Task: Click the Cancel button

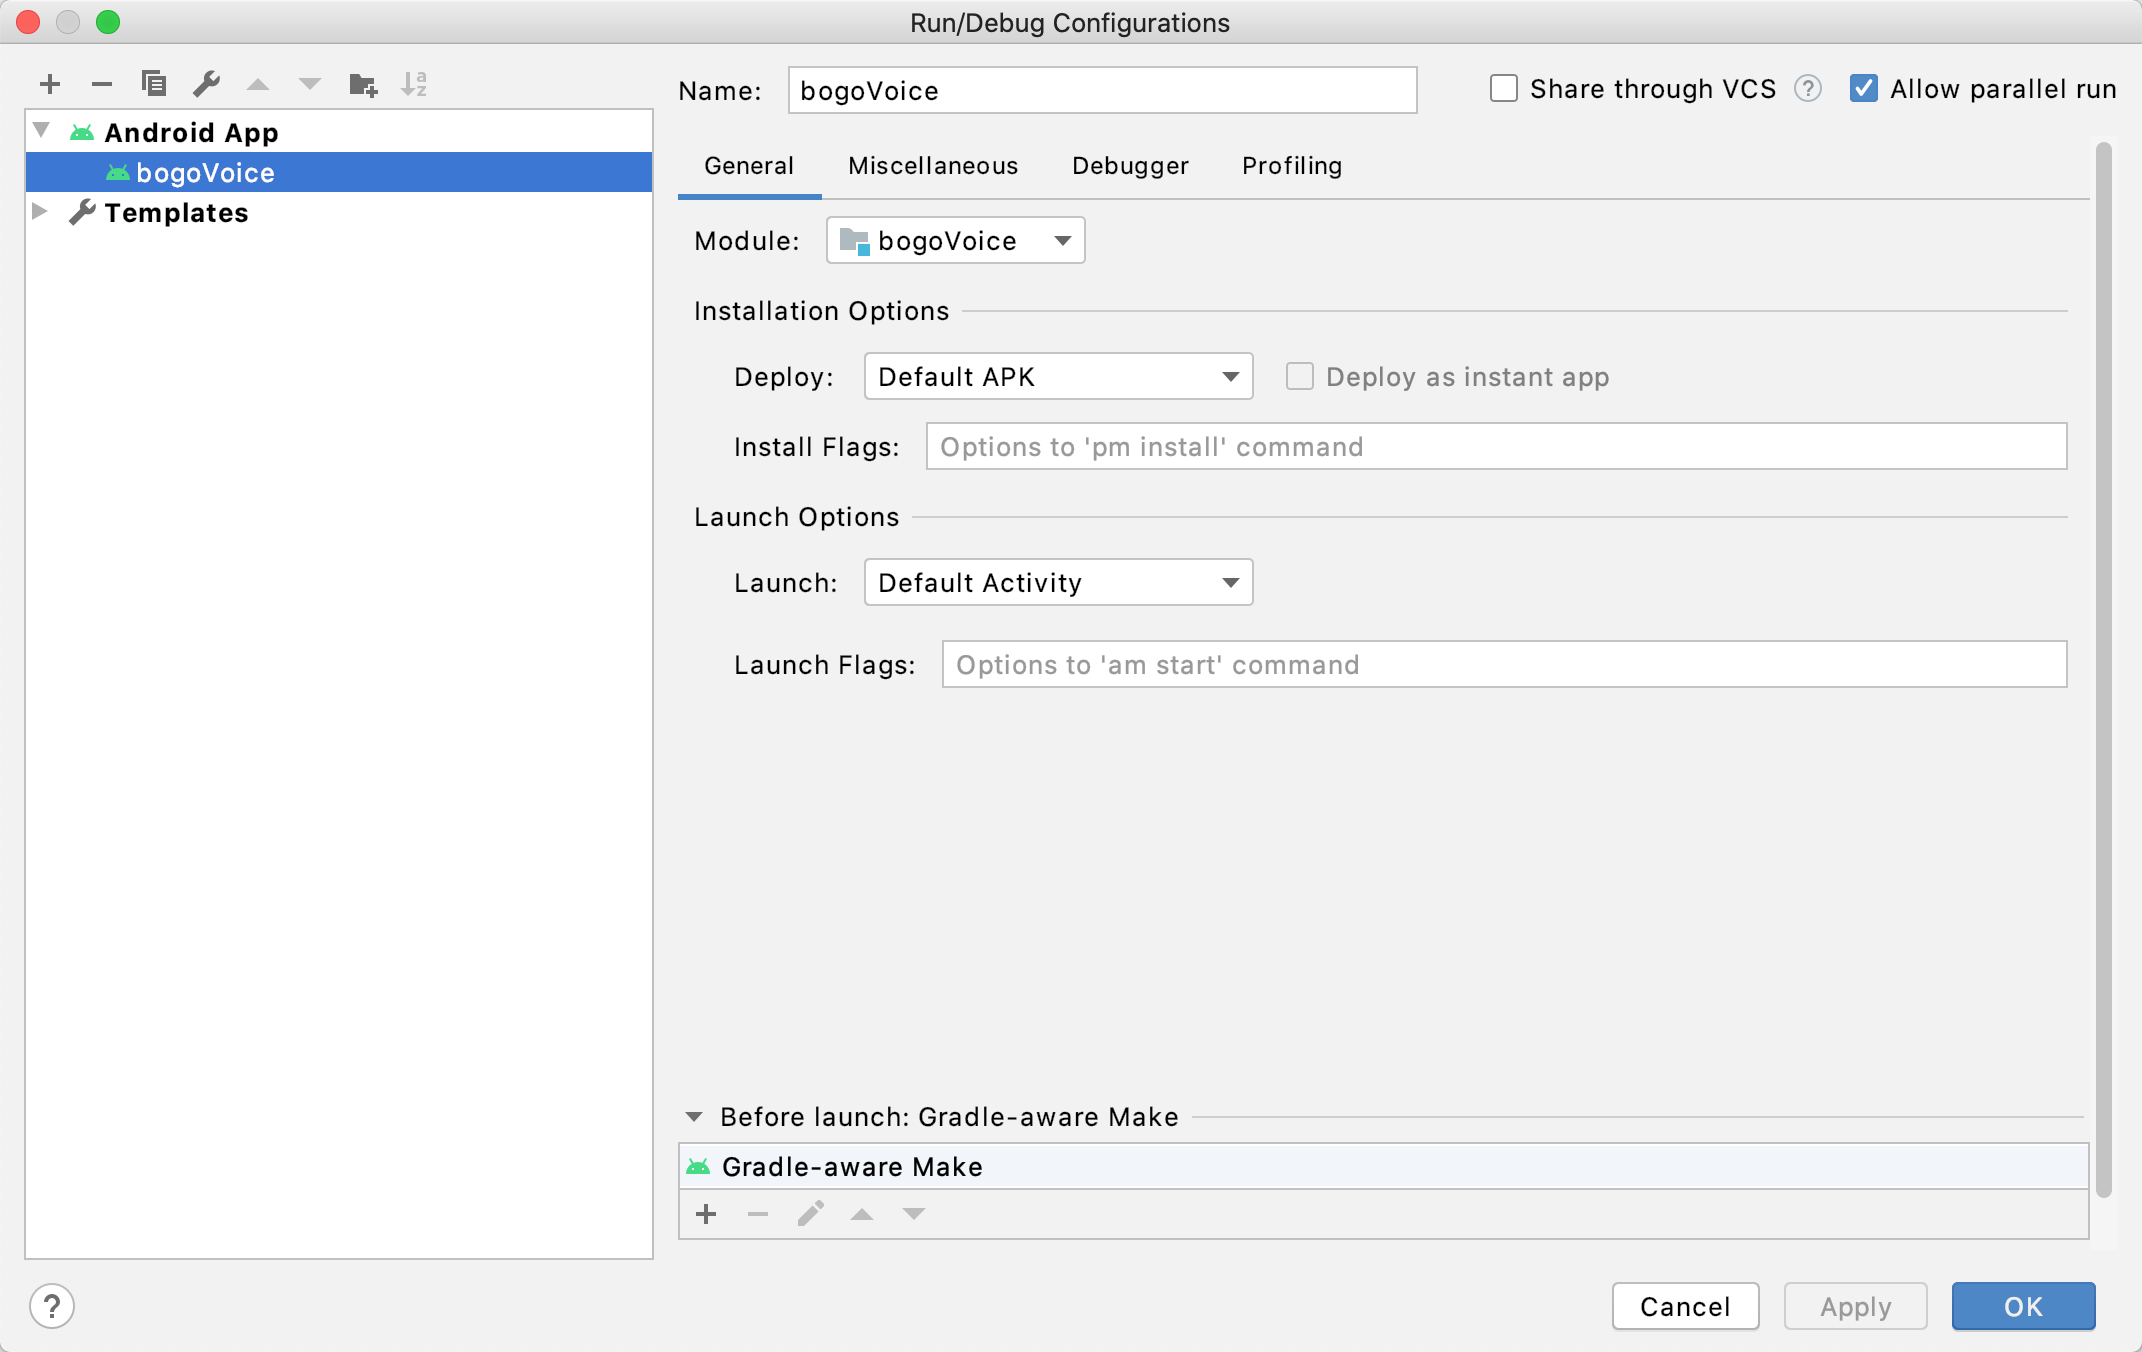Action: point(1685,1306)
